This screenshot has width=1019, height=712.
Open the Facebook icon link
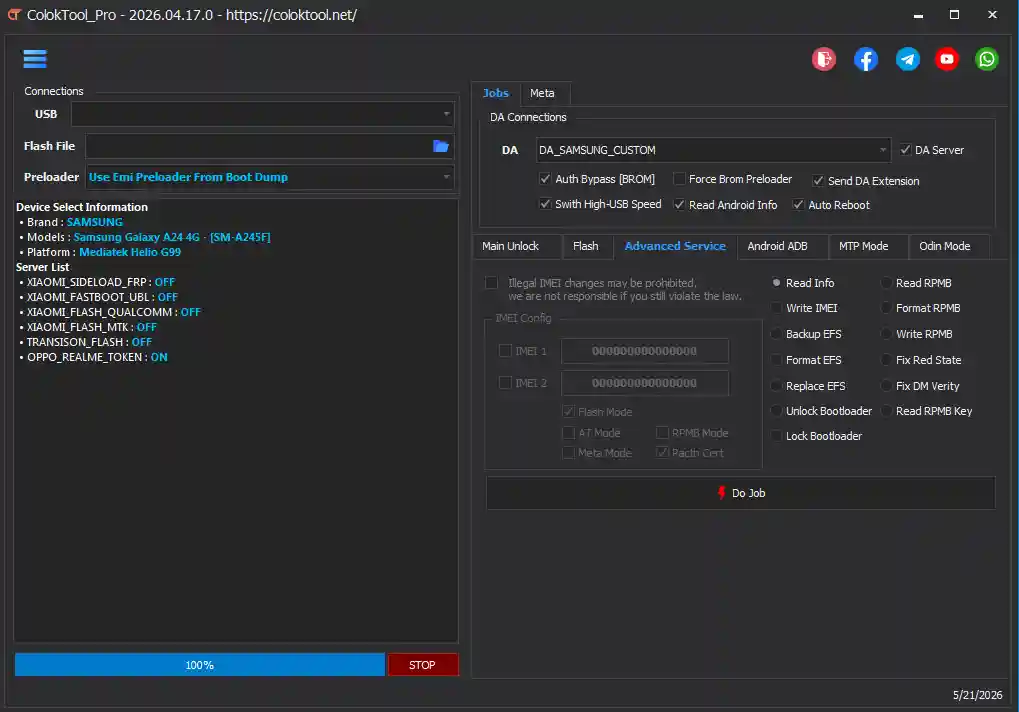click(x=866, y=59)
